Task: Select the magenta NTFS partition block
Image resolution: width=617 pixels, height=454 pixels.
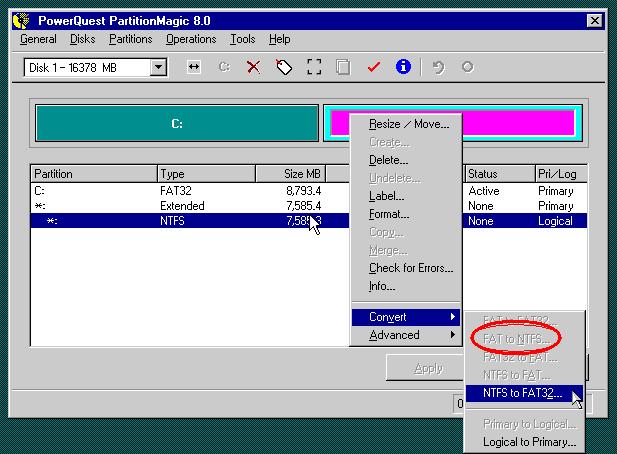Action: (453, 123)
